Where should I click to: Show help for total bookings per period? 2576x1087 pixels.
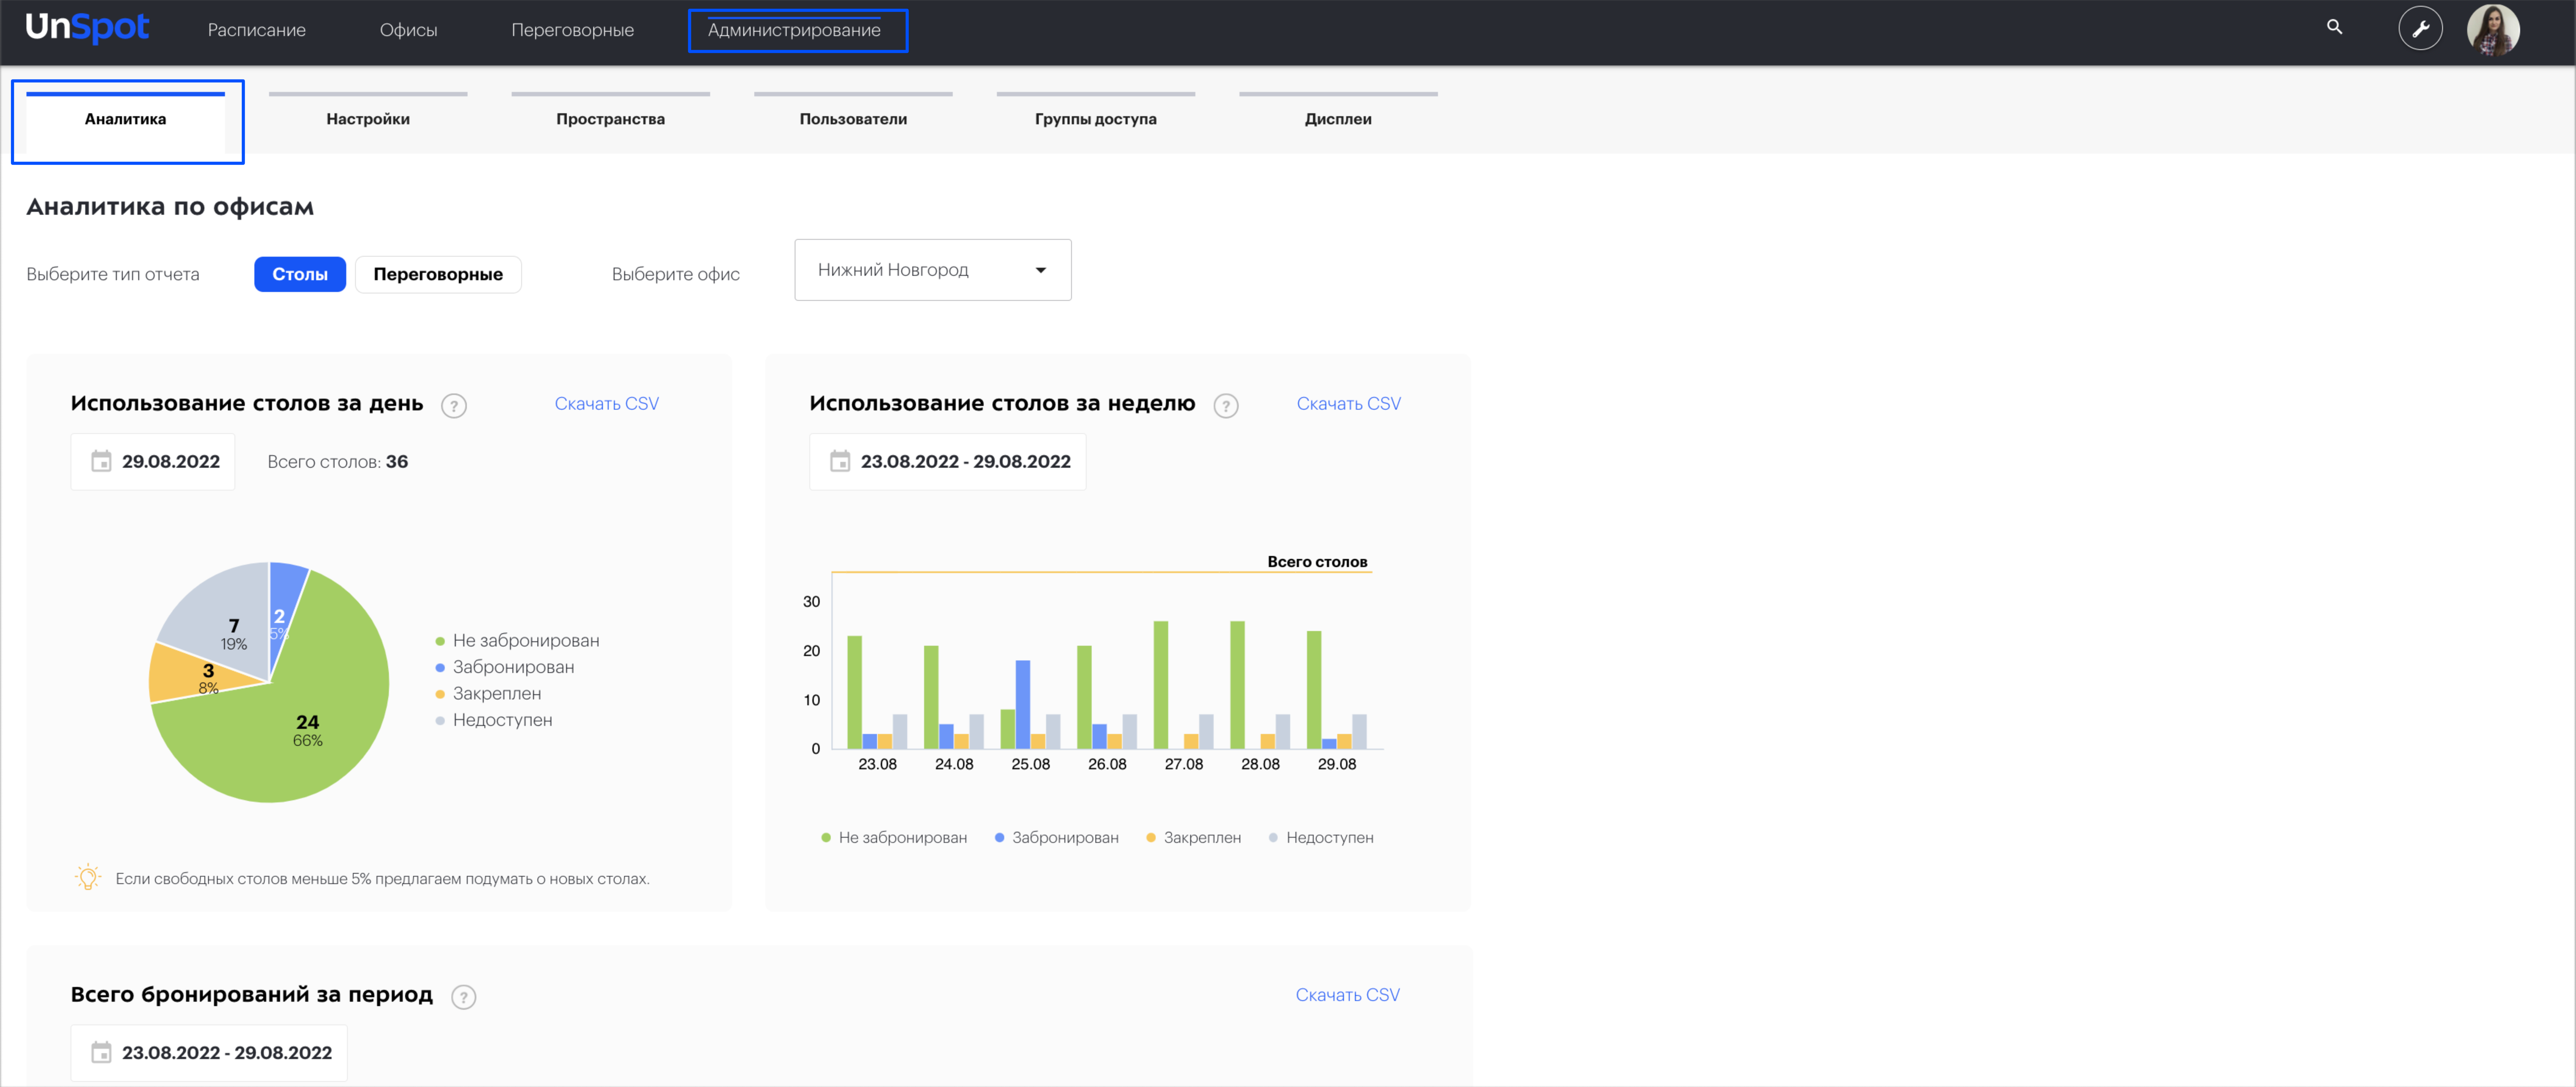pyautogui.click(x=463, y=997)
